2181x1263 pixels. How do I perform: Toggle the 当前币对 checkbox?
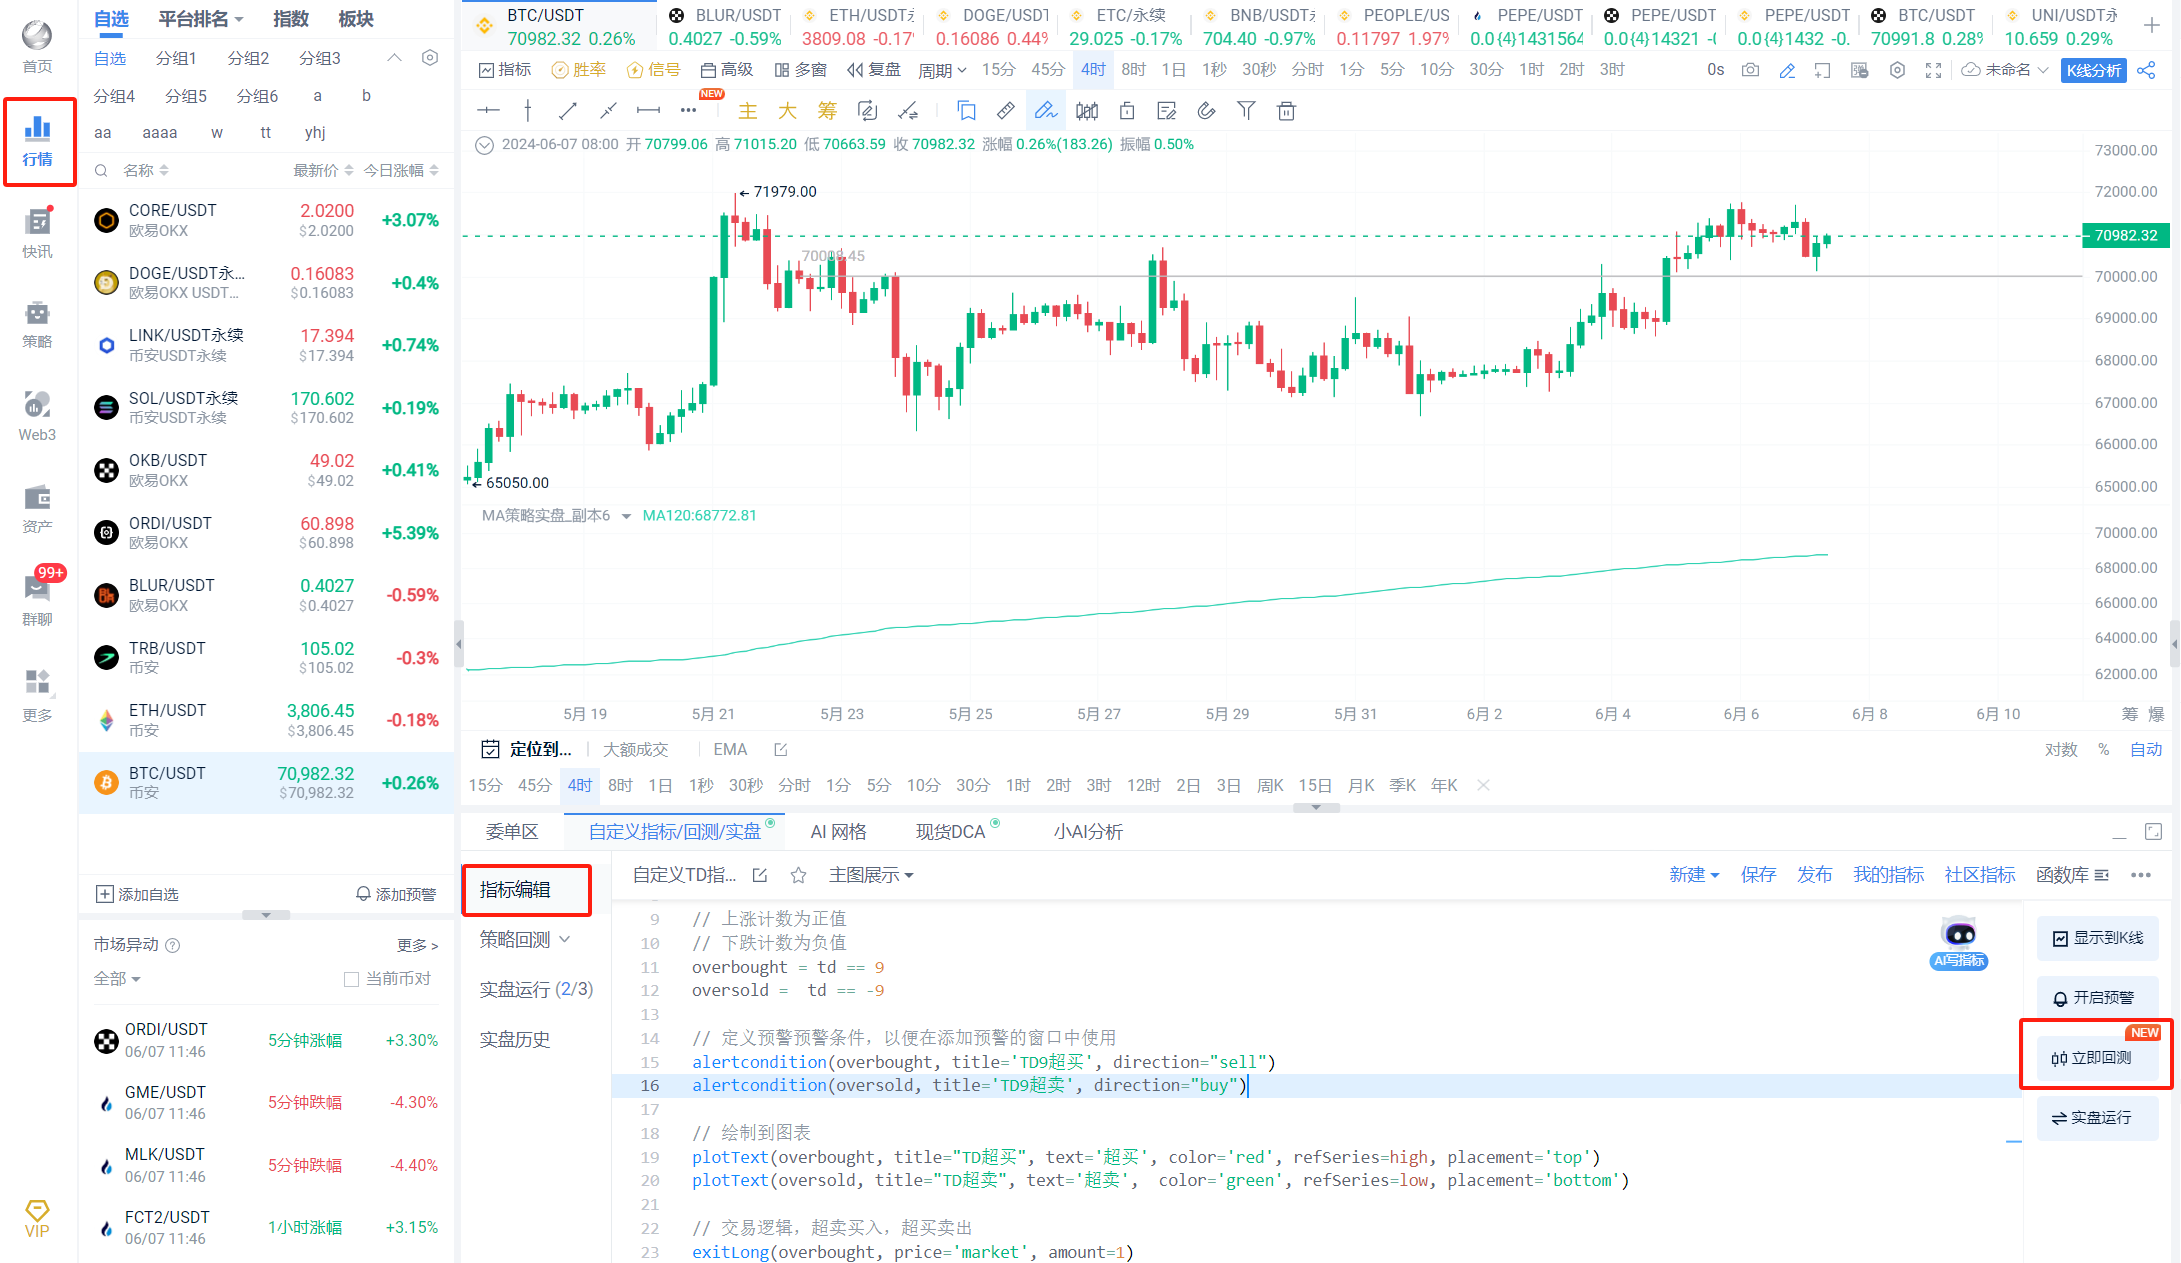pyautogui.click(x=351, y=979)
